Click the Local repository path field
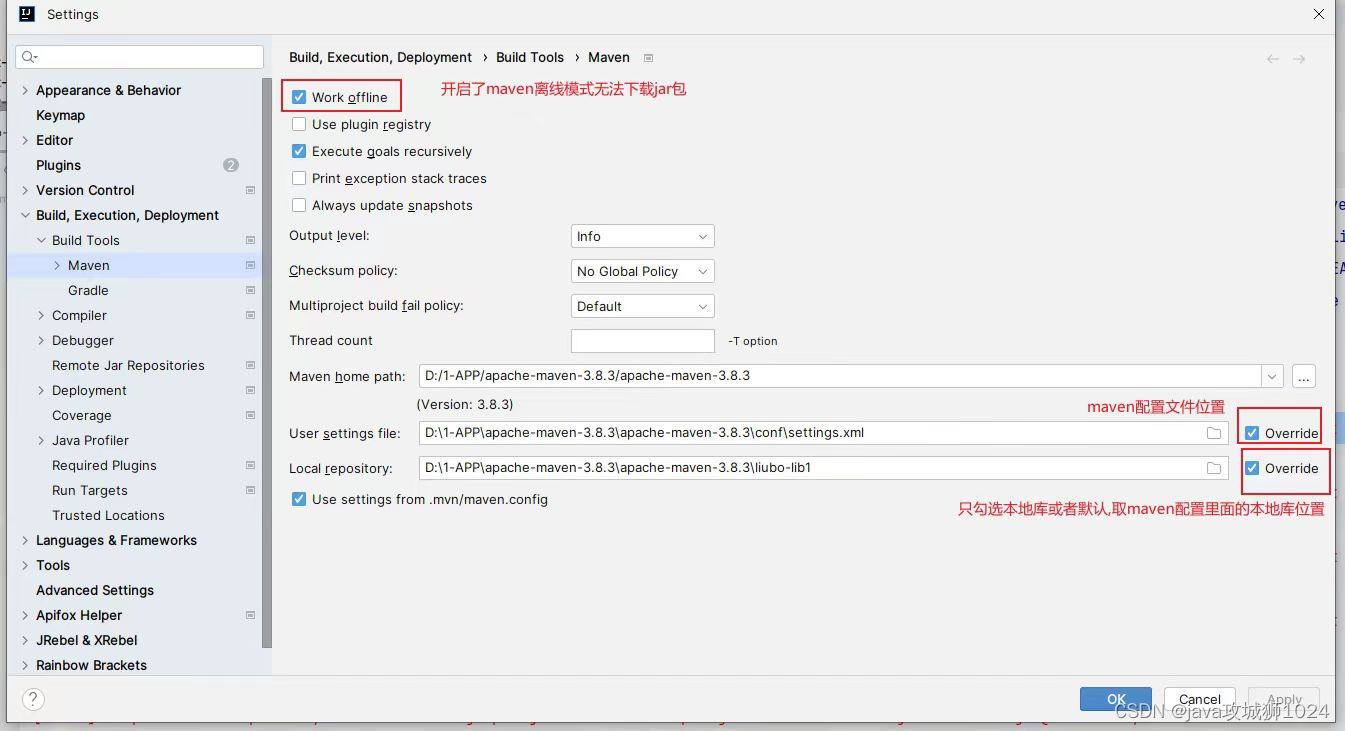This screenshot has width=1345, height=731. tap(824, 468)
